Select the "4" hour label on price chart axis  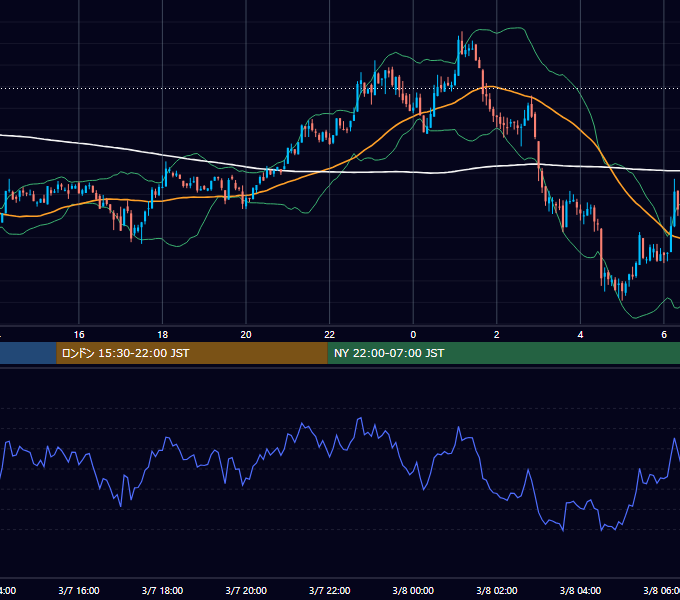pos(580,335)
